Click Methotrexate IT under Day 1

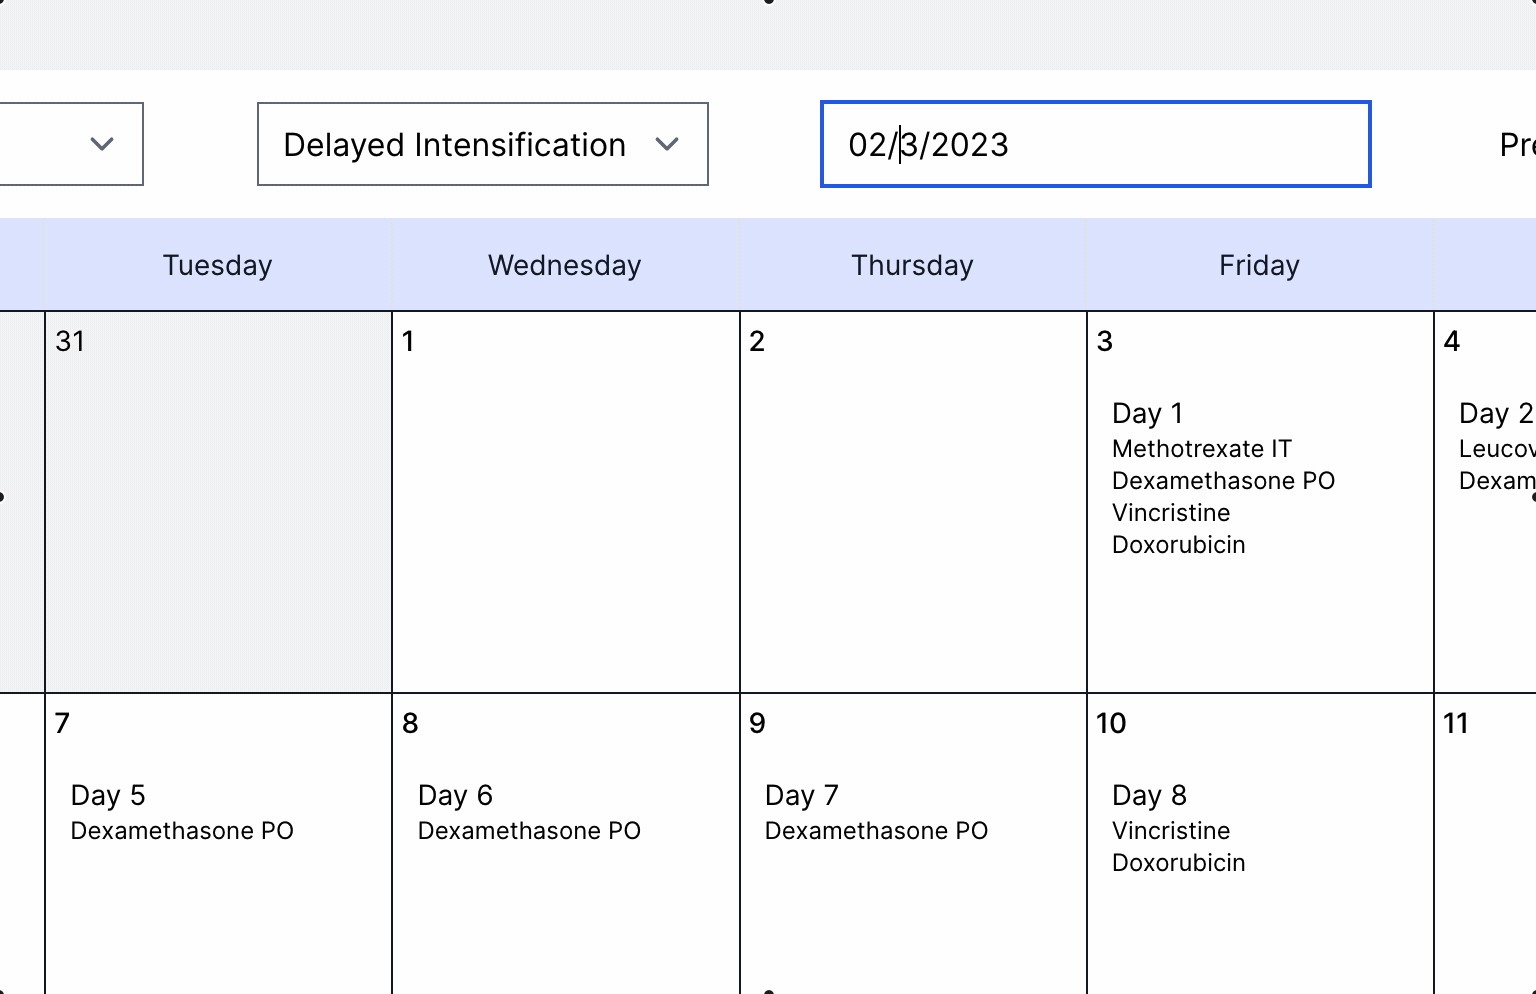point(1202,449)
